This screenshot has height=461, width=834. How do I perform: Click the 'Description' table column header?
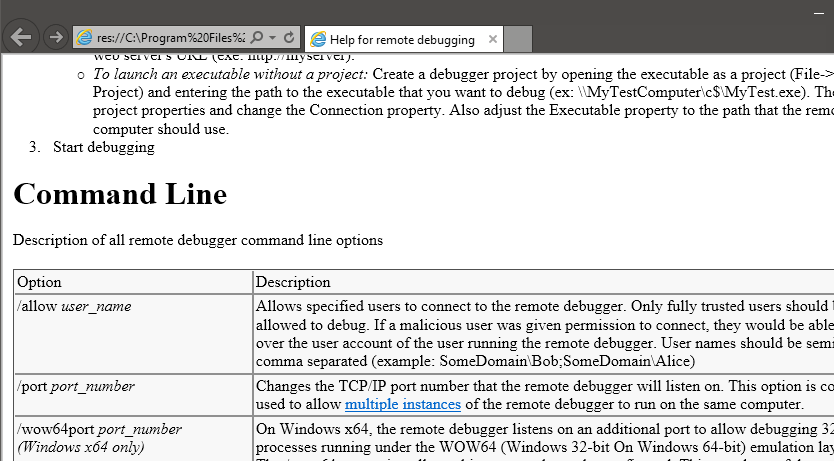coord(293,282)
